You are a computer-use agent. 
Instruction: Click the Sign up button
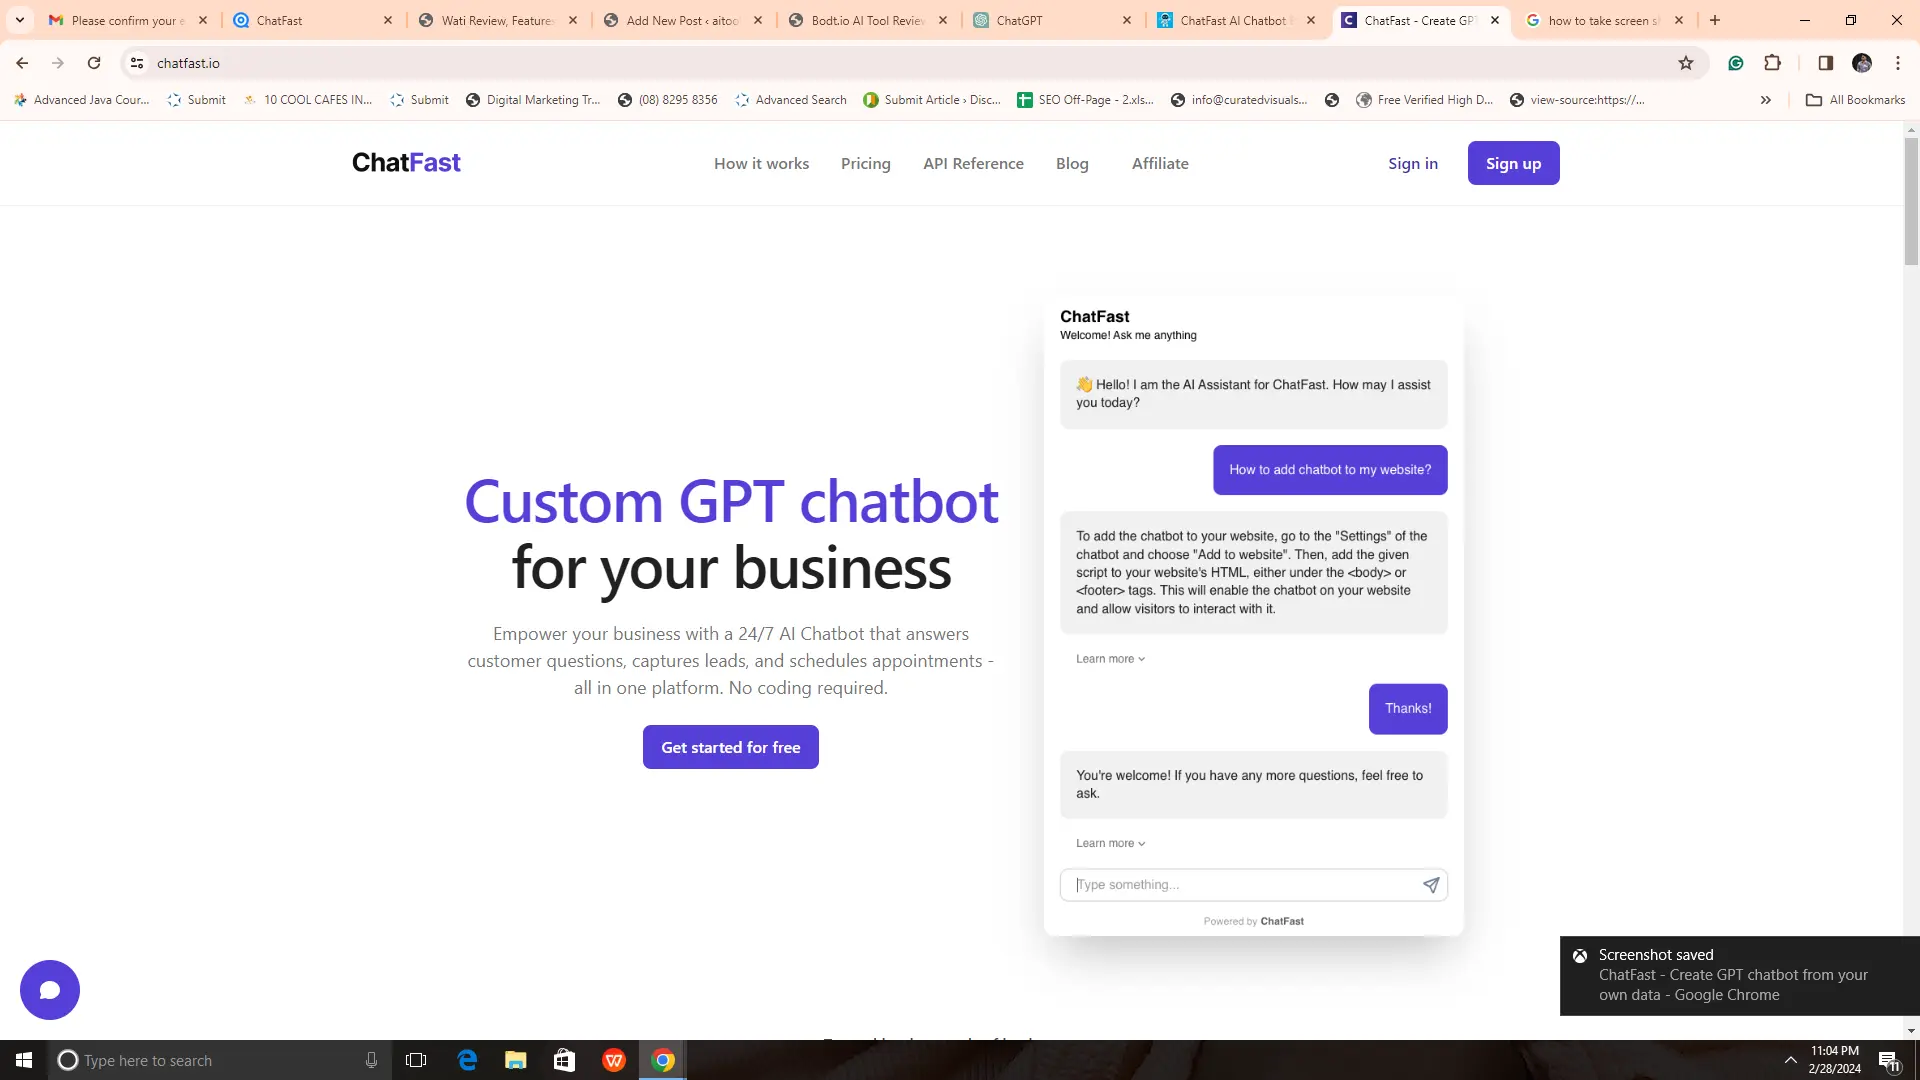click(x=1514, y=162)
